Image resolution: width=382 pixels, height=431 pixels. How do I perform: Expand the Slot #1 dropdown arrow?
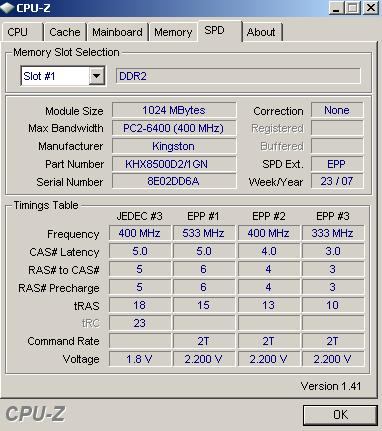96,76
